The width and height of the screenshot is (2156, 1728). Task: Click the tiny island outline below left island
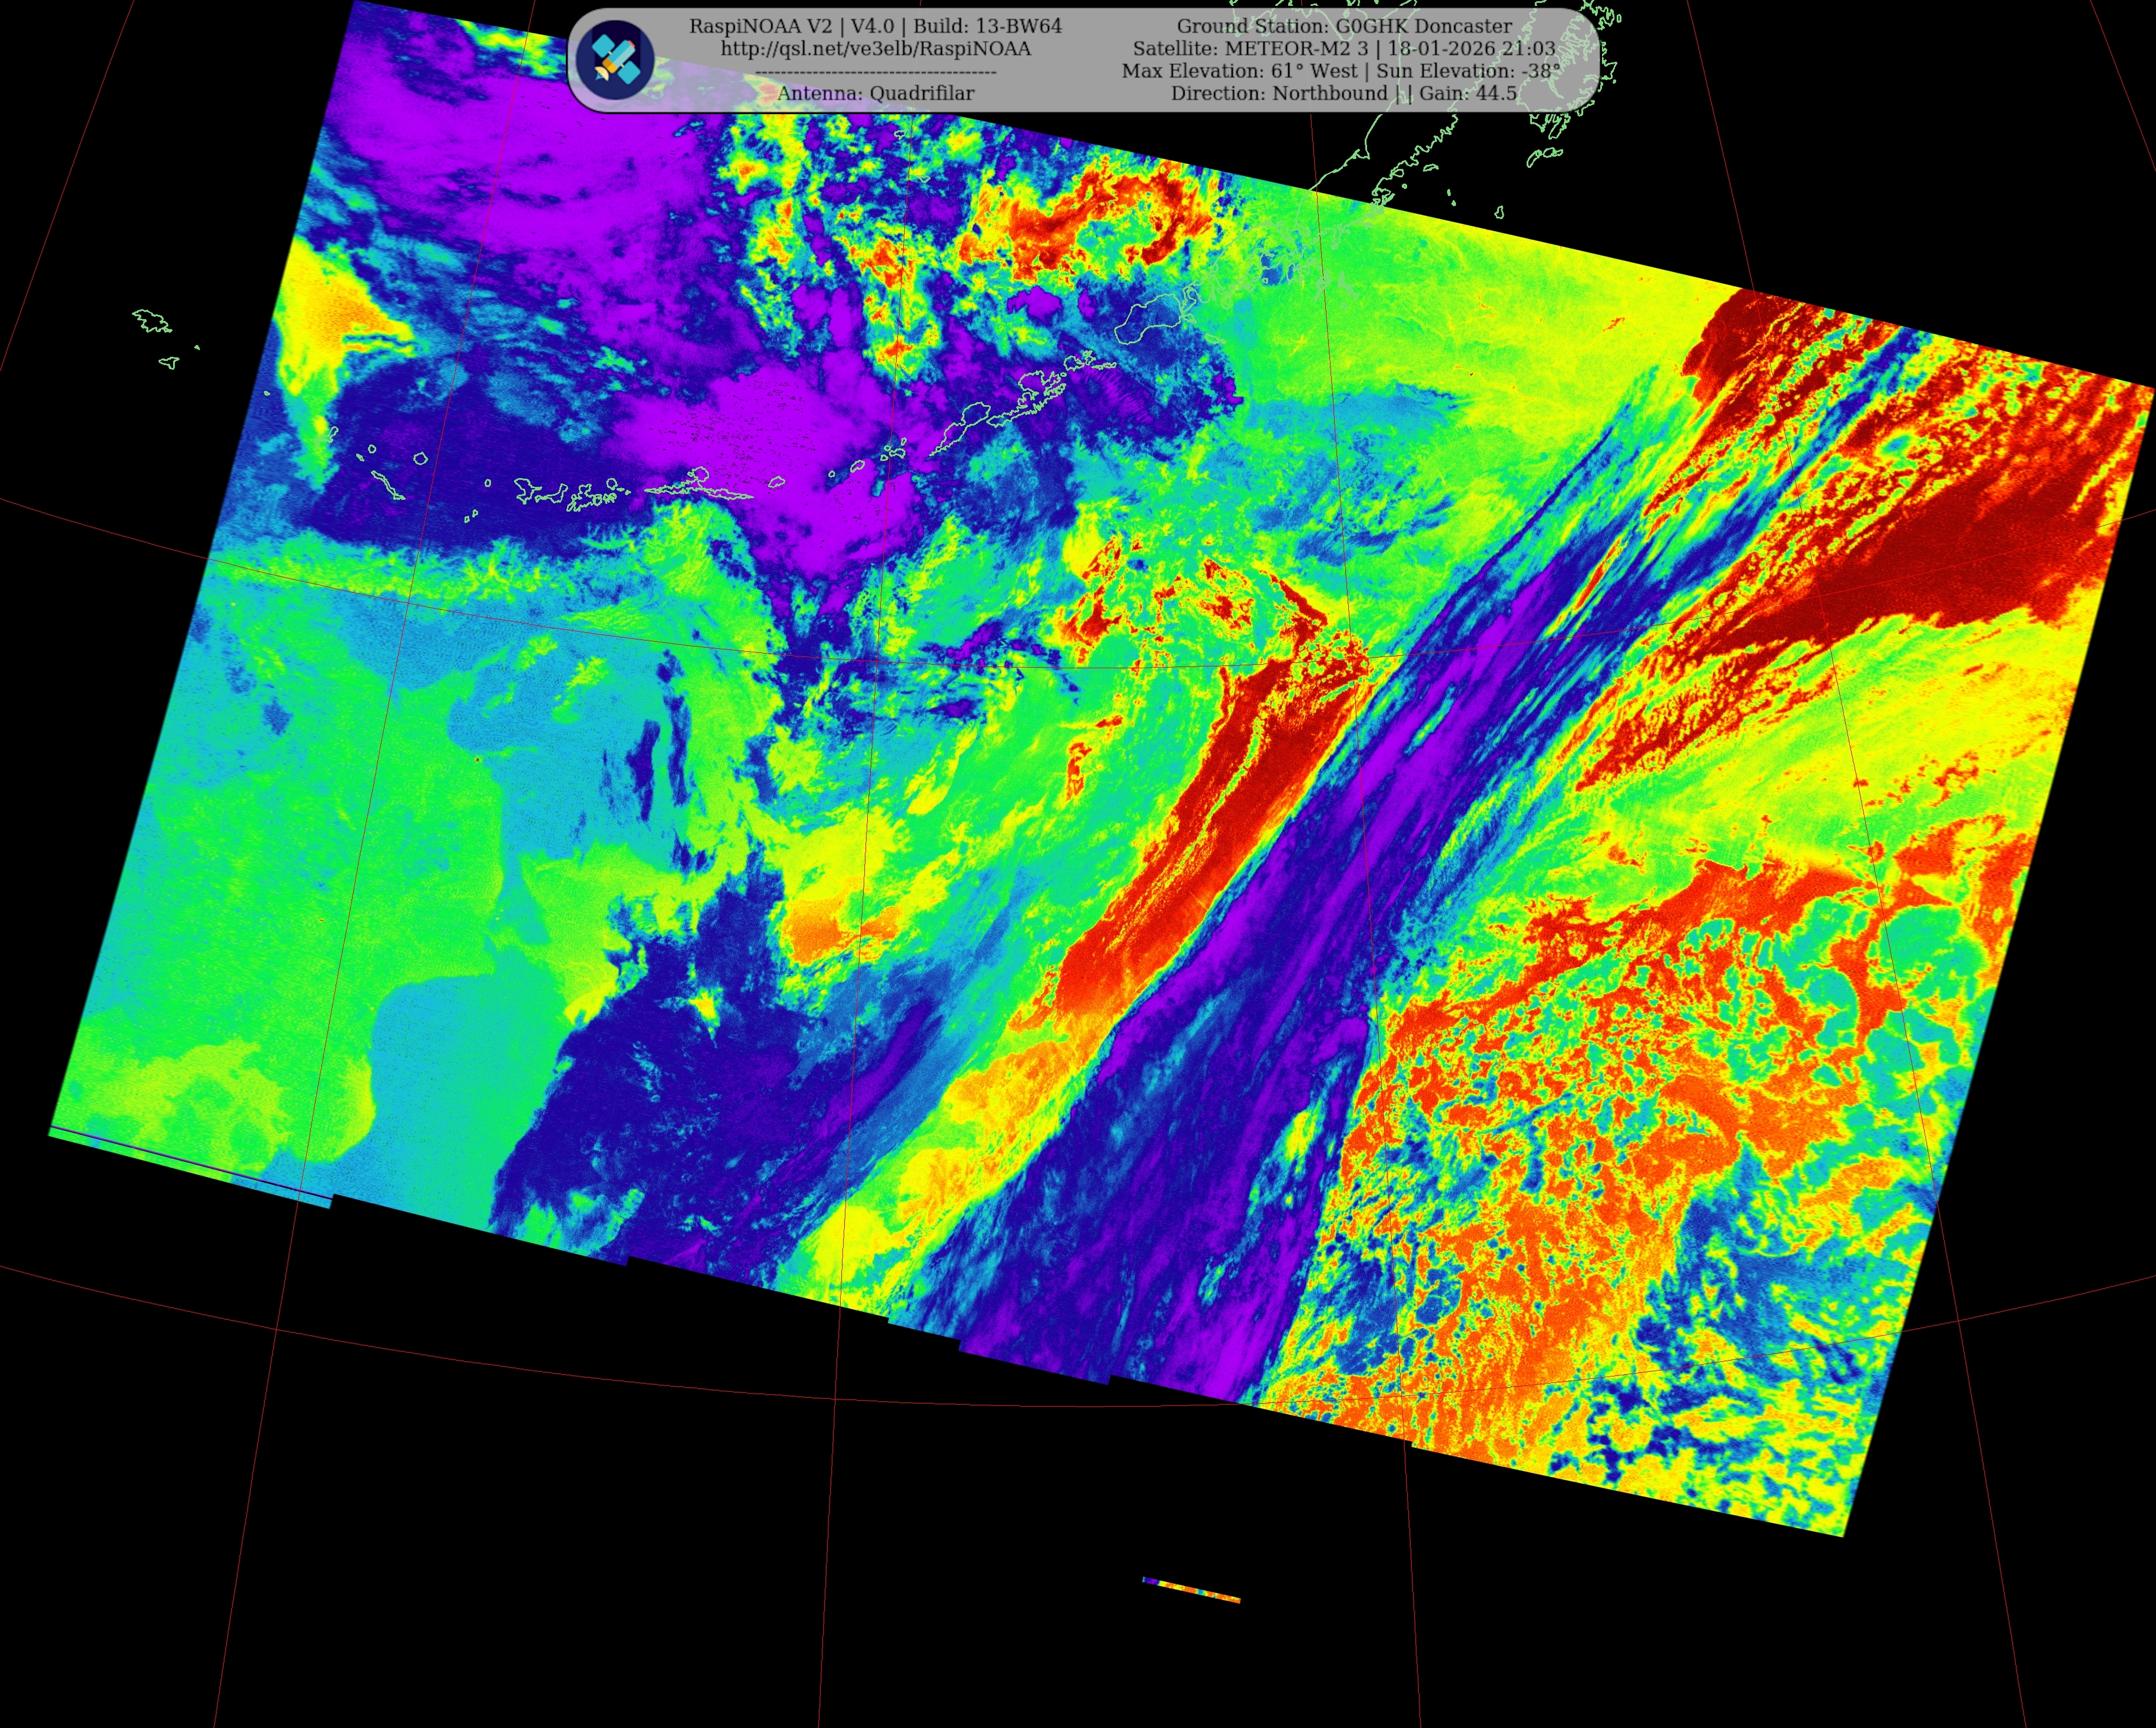coord(169,363)
